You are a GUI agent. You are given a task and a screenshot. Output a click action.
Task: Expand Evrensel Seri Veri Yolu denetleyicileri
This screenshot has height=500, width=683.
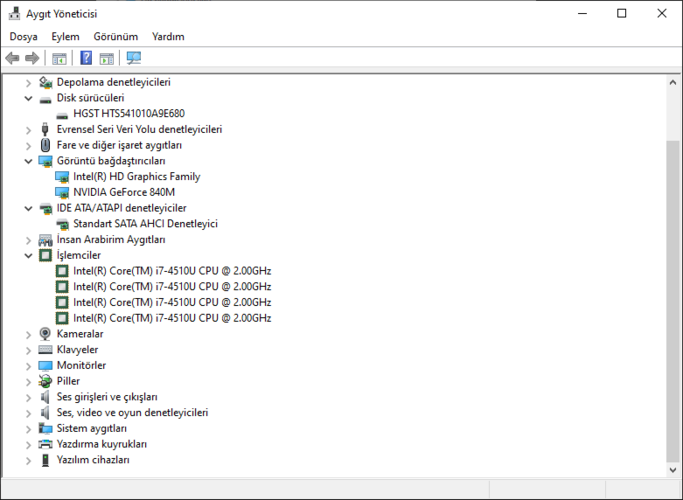(x=28, y=130)
